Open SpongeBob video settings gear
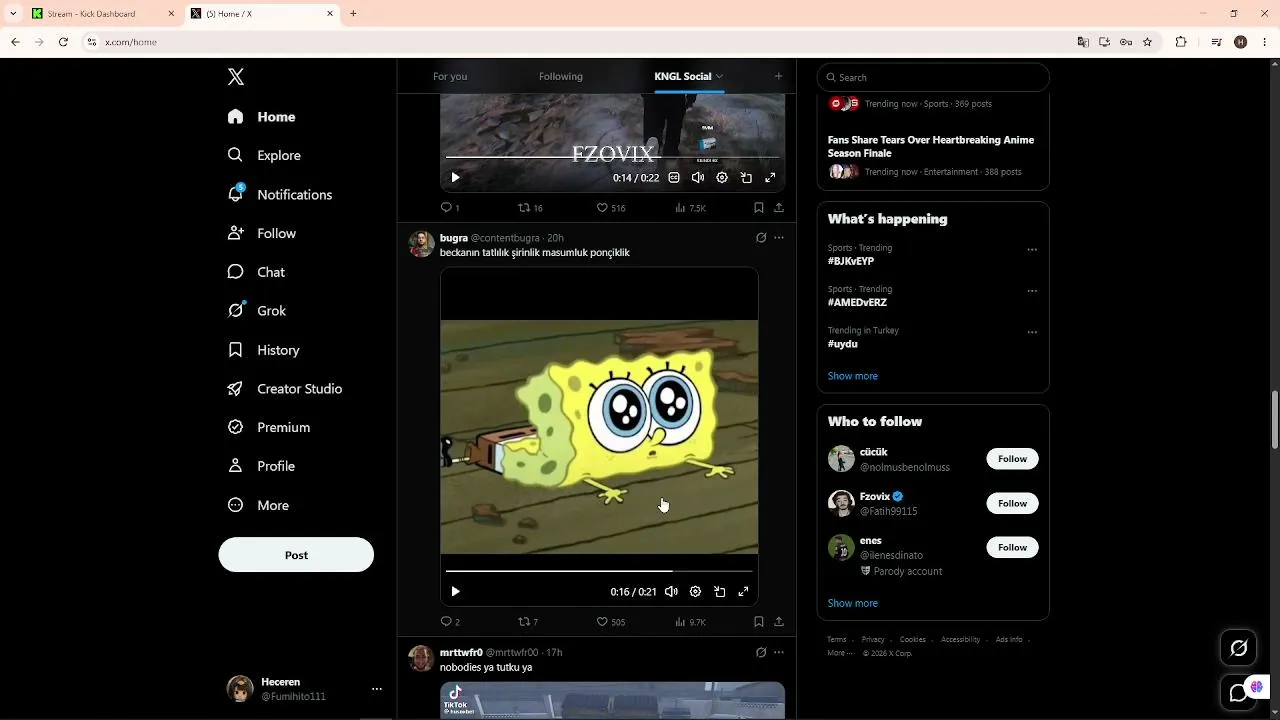This screenshot has width=1280, height=720. [x=695, y=592]
